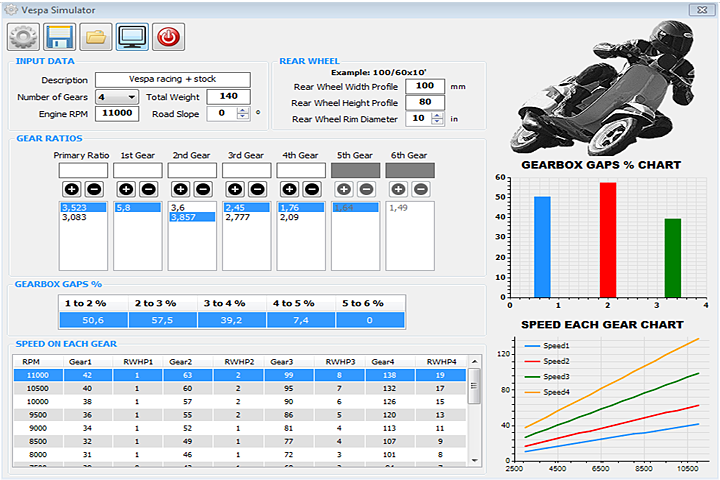Screen dimensions: 720x480
Task: Click the speed table scrollbar thumb
Action: pos(474,386)
